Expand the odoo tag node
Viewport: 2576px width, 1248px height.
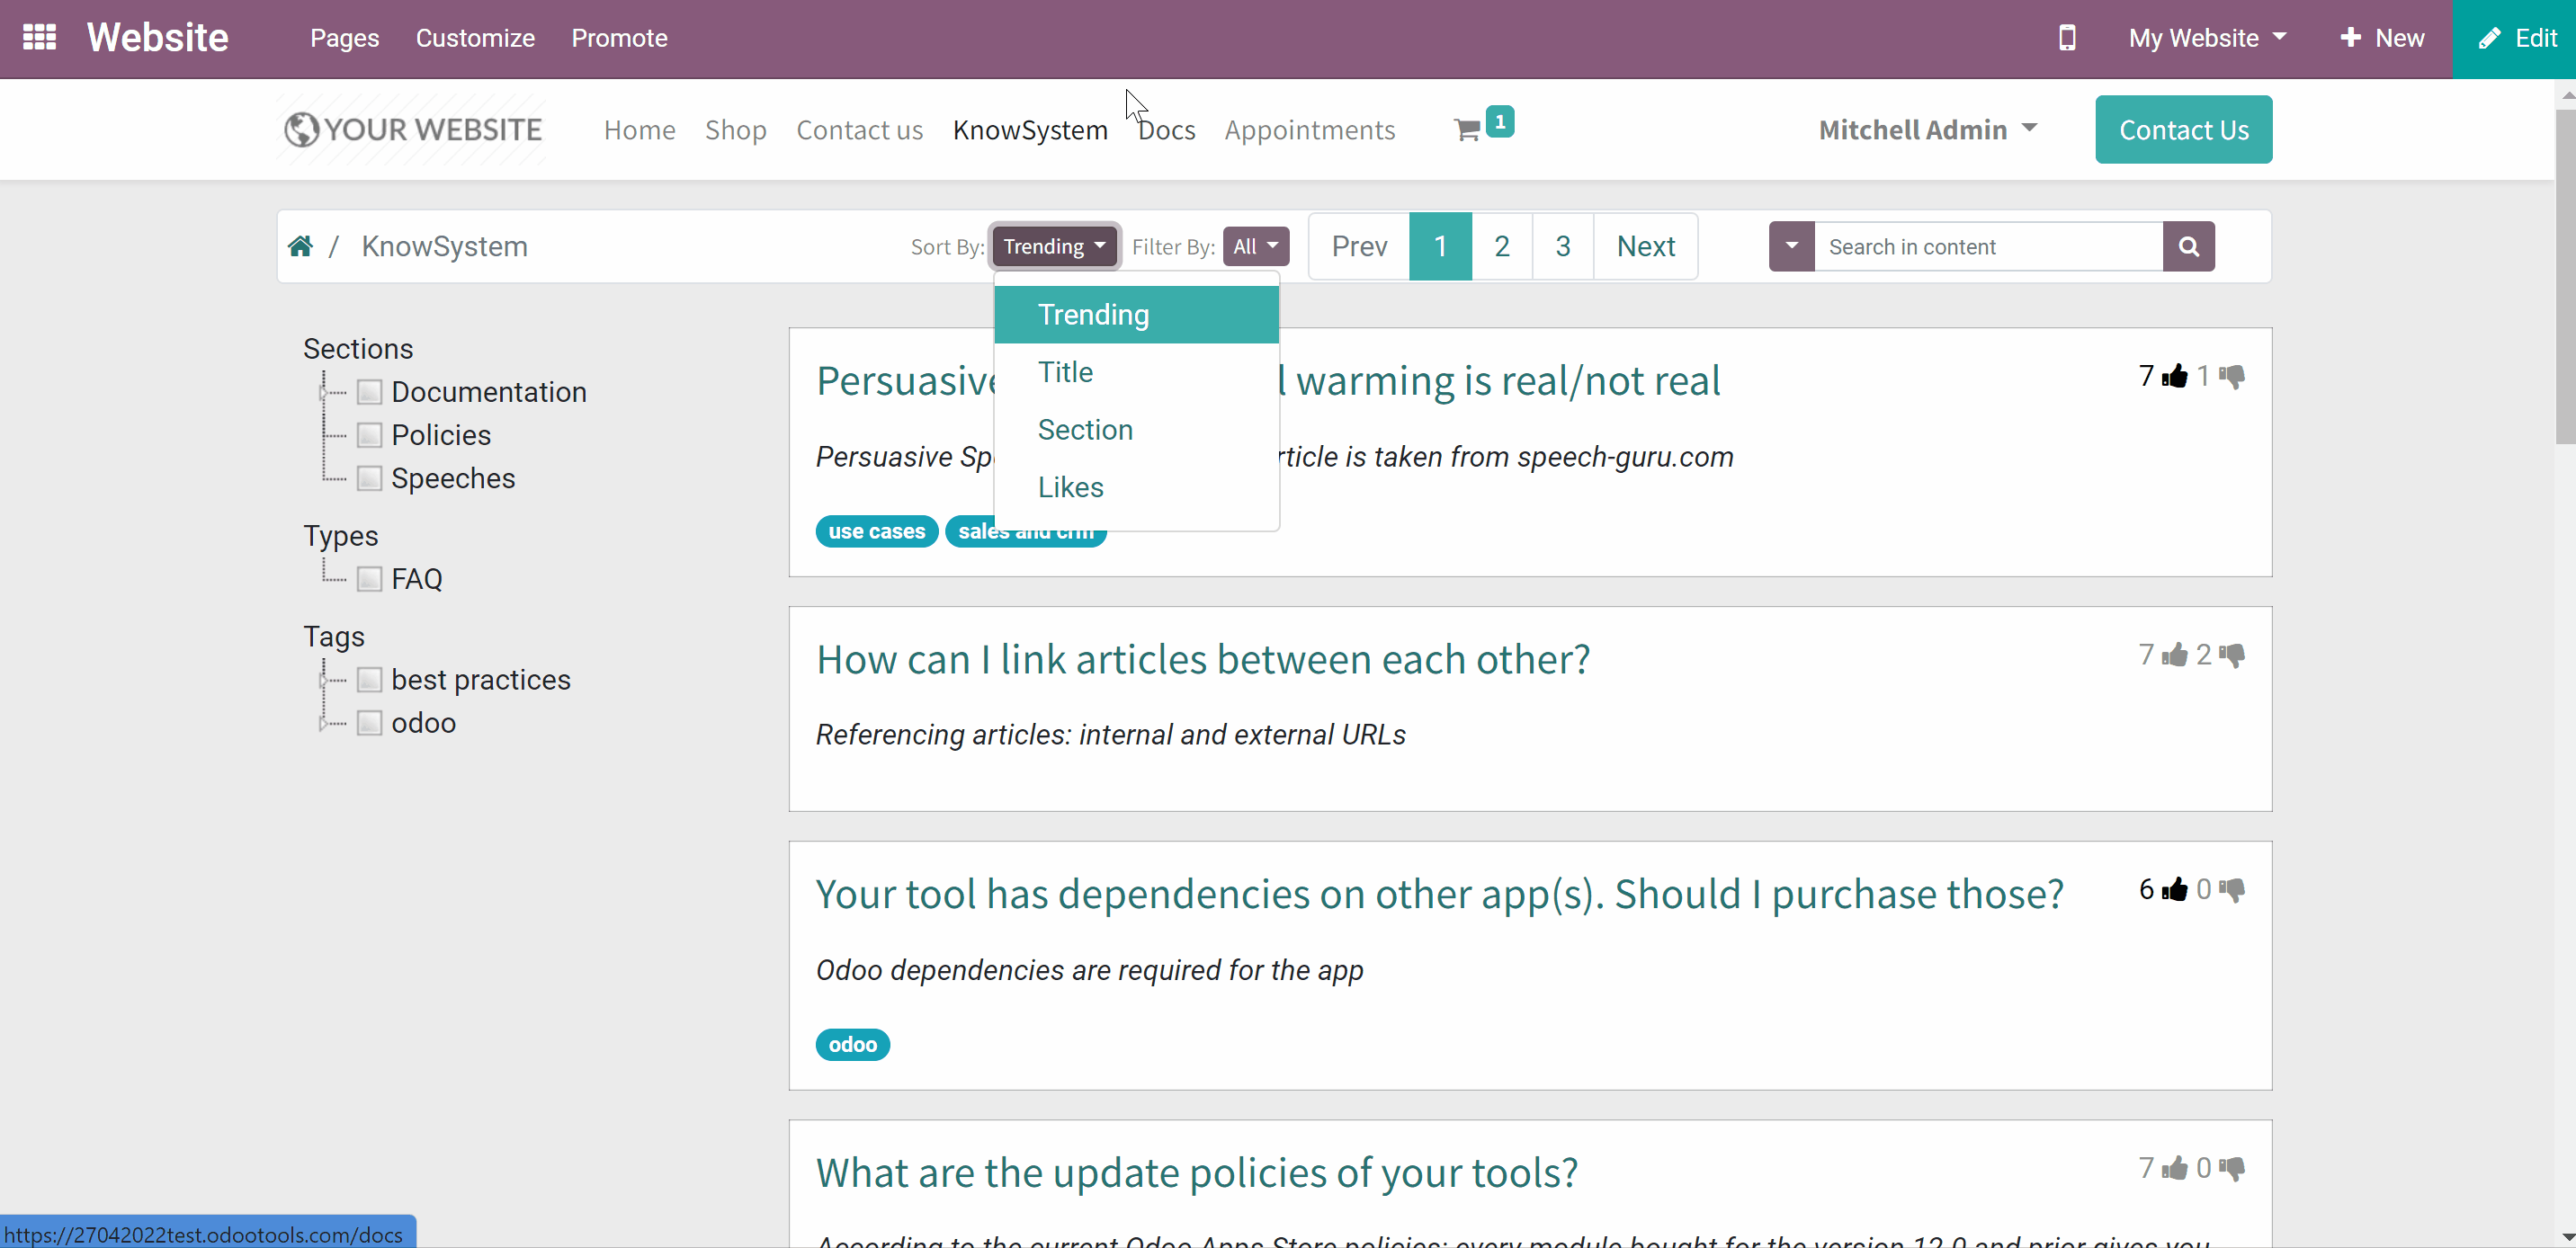tap(323, 723)
